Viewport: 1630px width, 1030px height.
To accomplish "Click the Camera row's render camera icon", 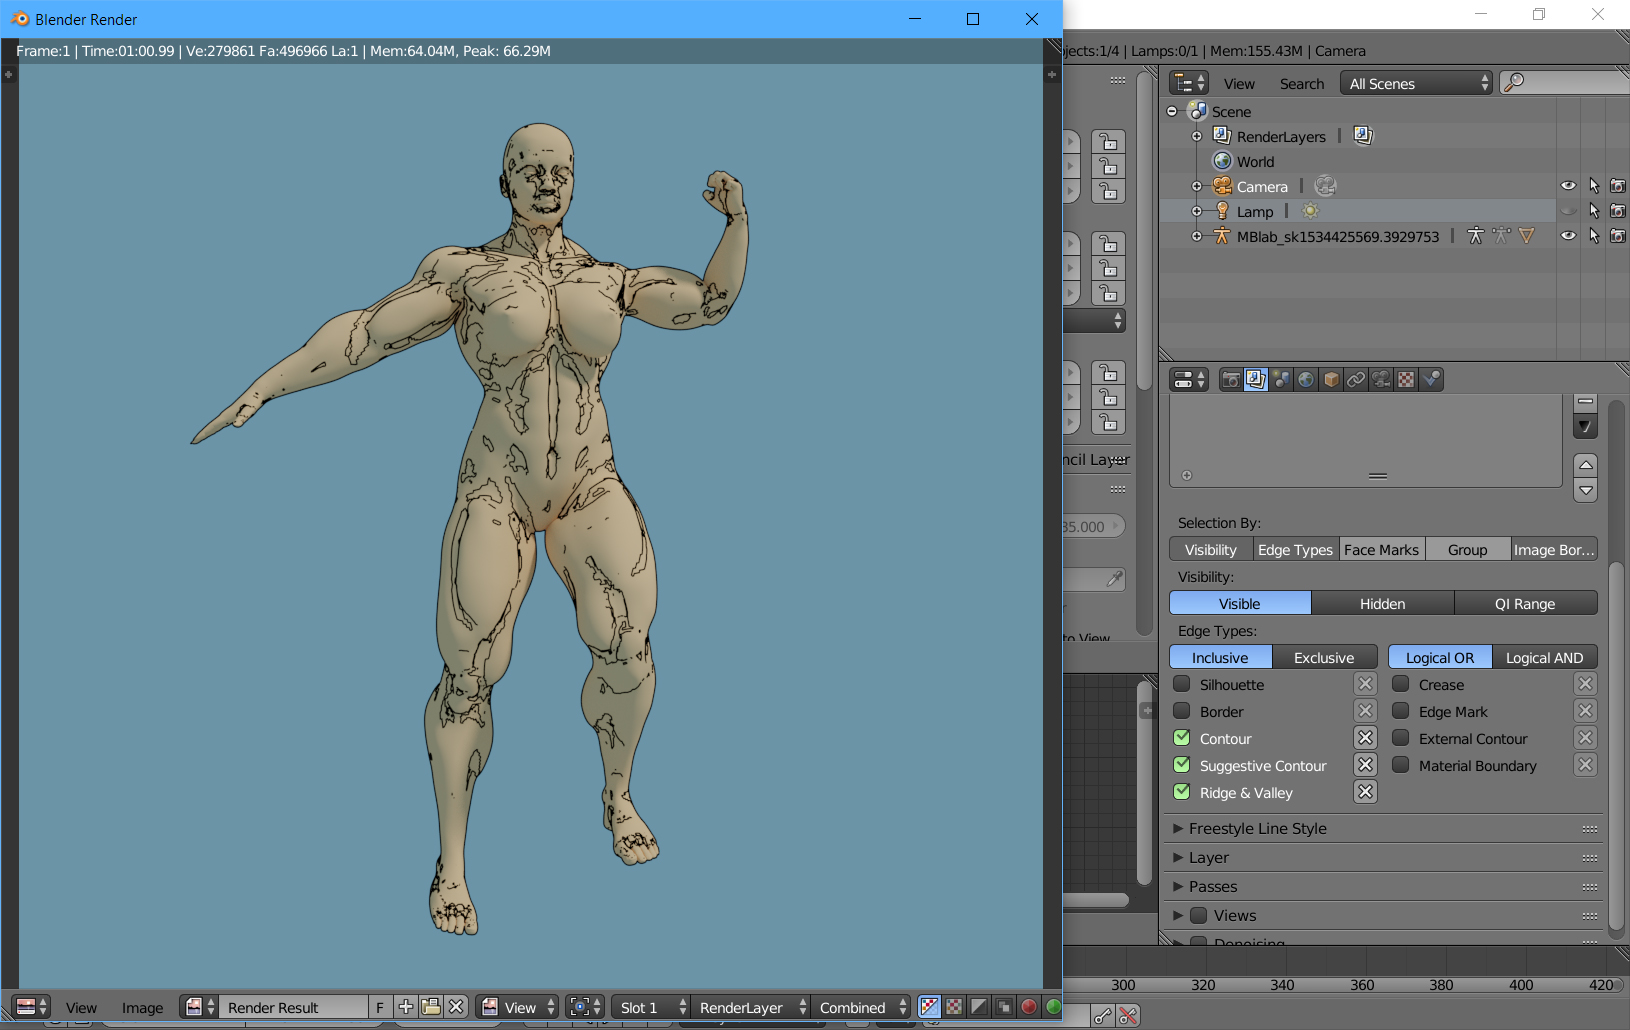I will (x=1617, y=186).
